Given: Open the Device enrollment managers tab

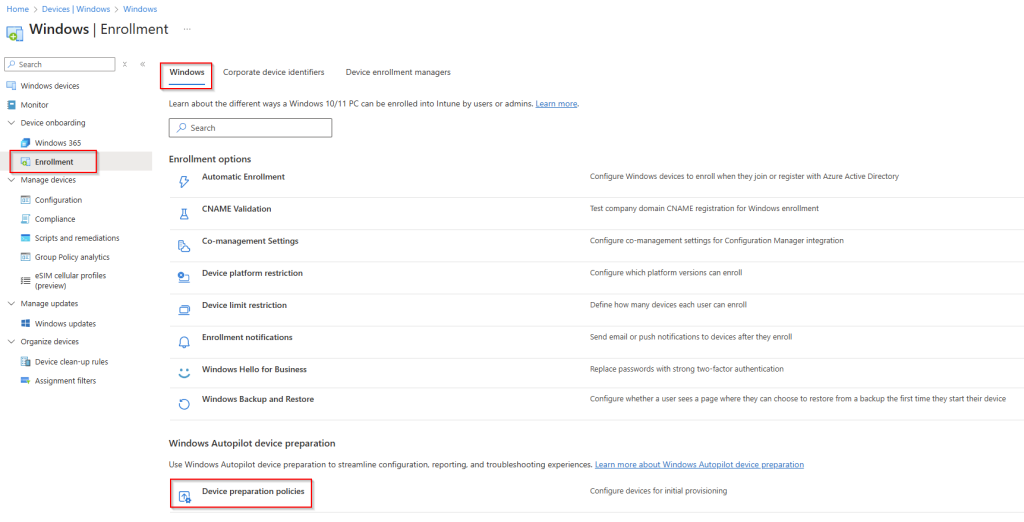Looking at the screenshot, I should point(398,72).
